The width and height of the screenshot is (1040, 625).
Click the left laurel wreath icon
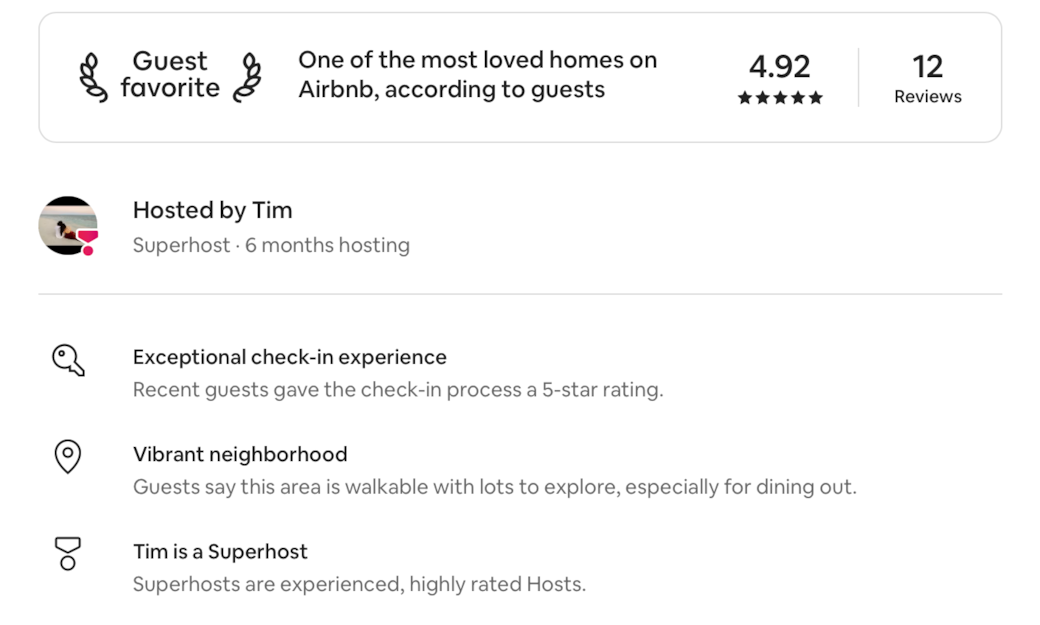[93, 77]
